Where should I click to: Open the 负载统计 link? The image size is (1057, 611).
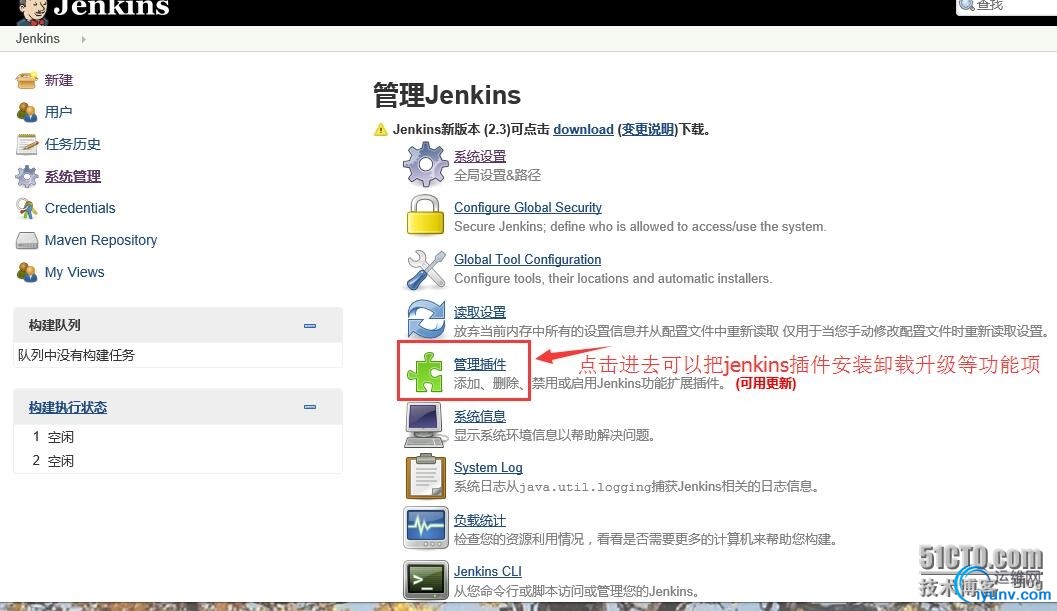[x=480, y=521]
